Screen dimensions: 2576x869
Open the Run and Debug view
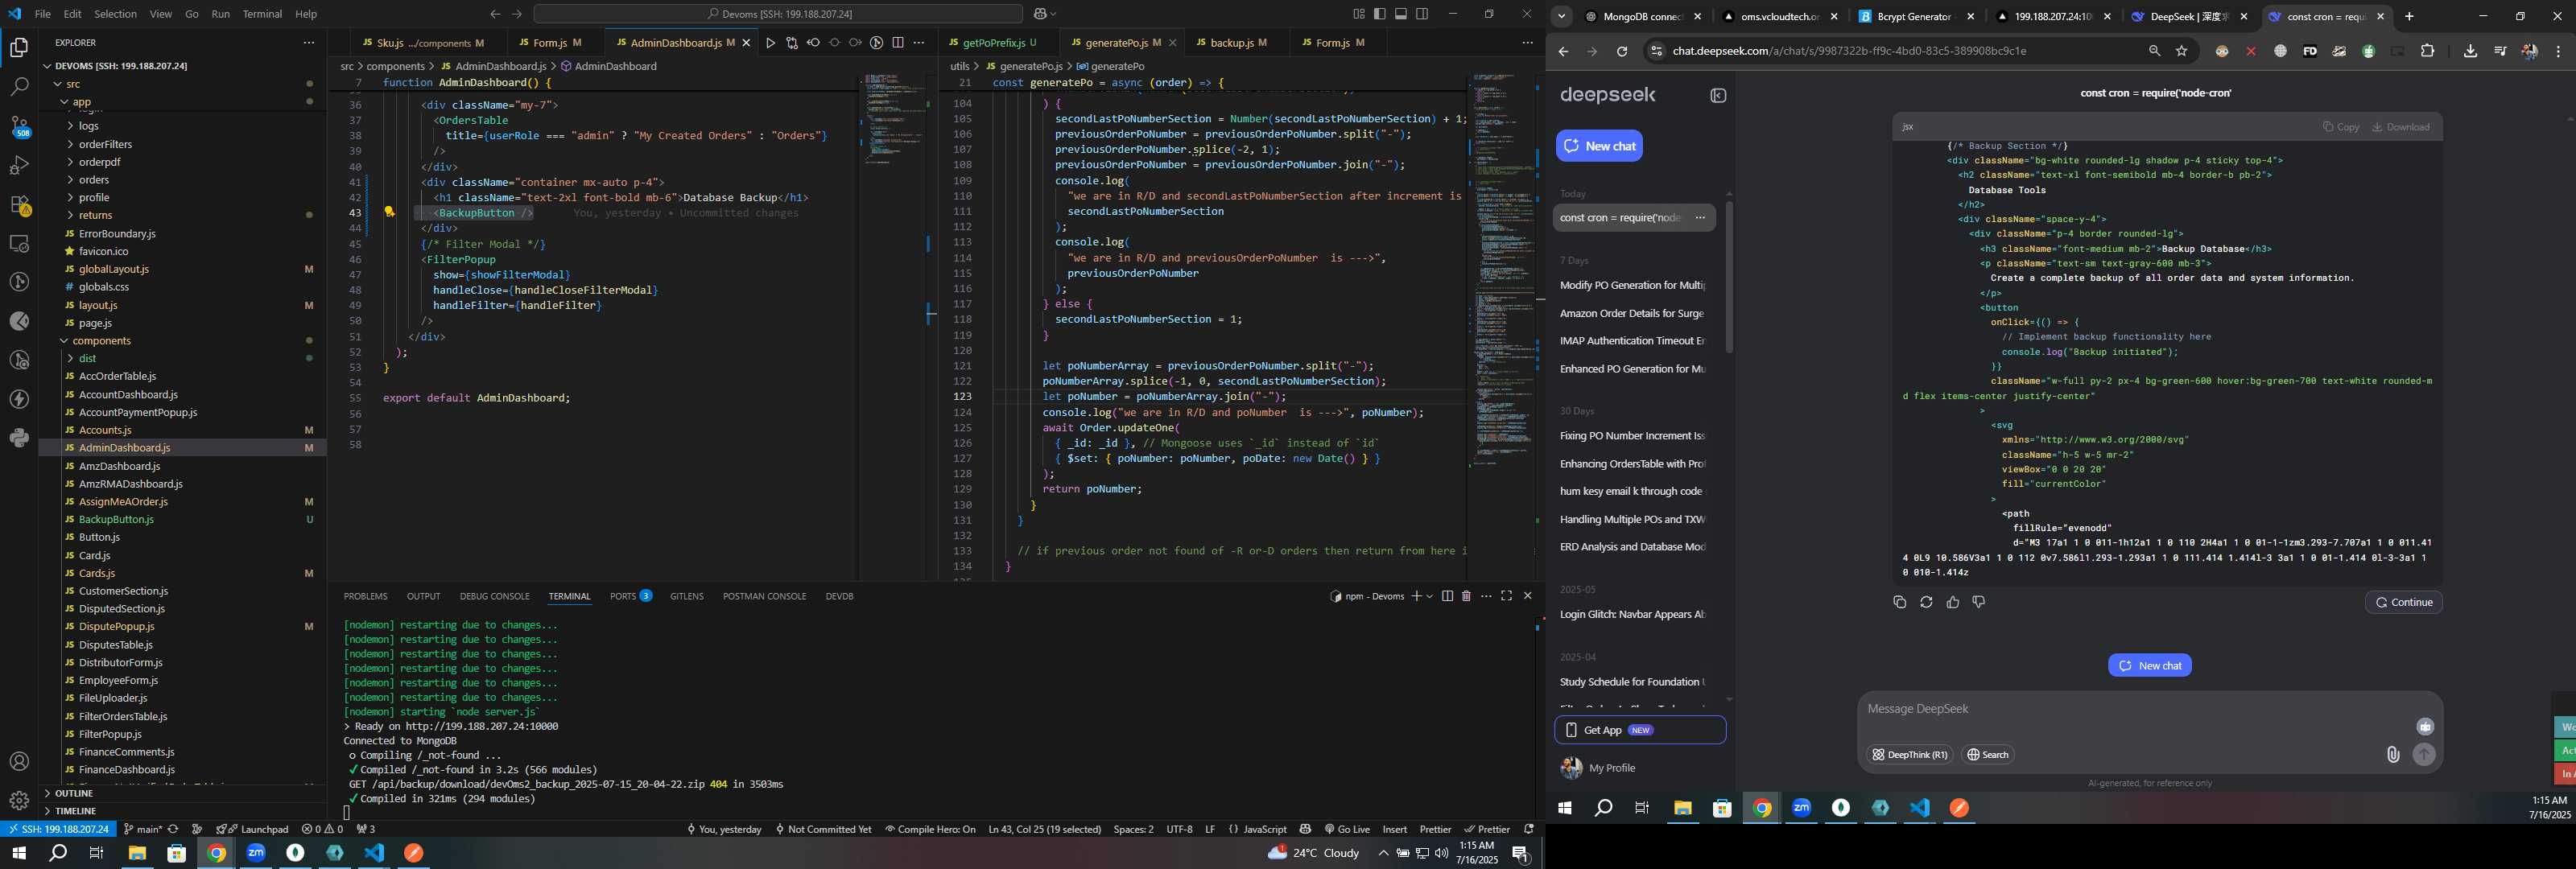click(19, 165)
